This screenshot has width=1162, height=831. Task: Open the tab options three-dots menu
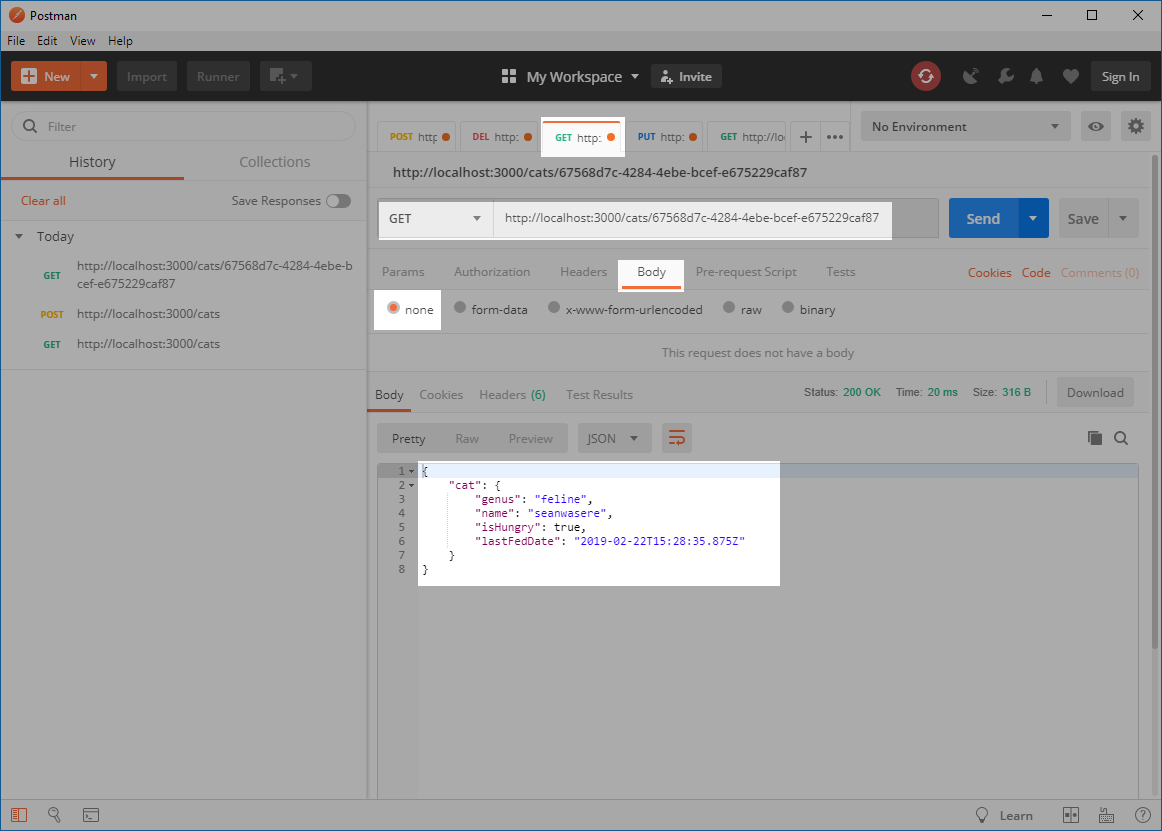(835, 137)
